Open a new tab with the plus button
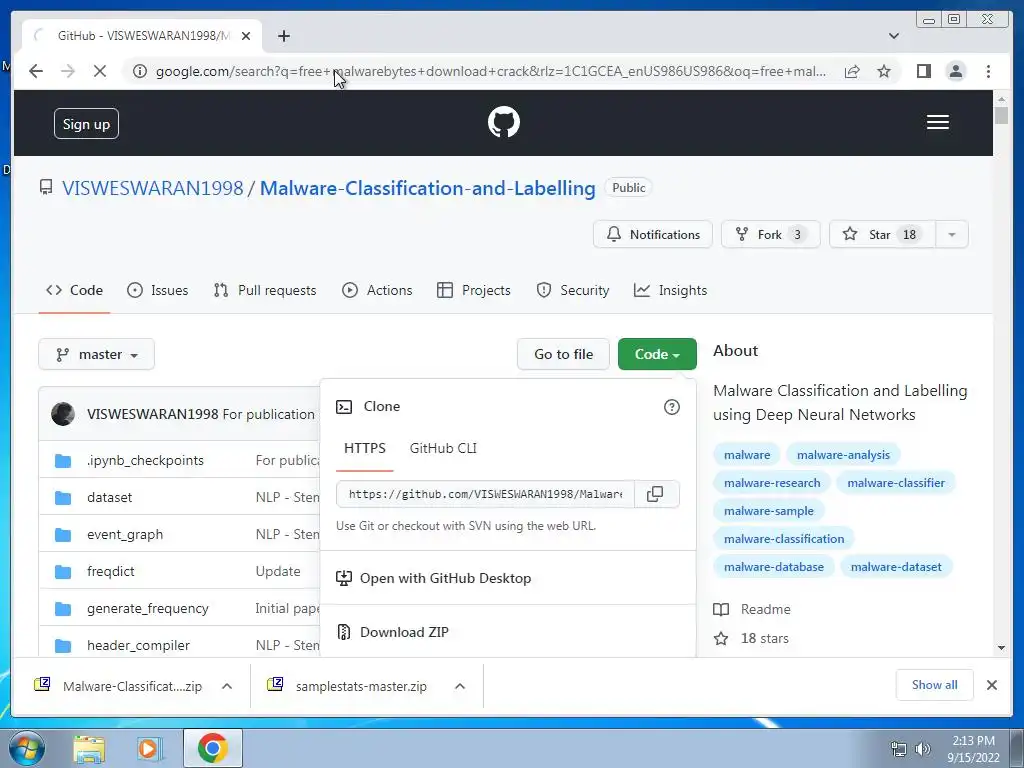Screen dimensions: 1024x768 (x=283, y=36)
